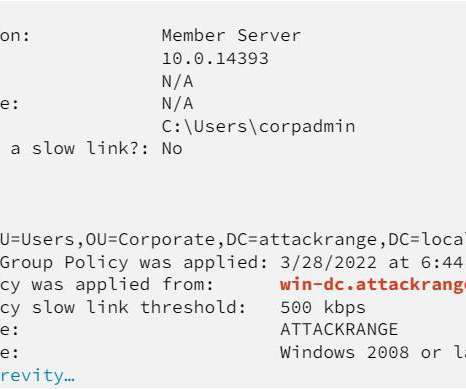Select the 'Member Server' value text

[x=231, y=35]
